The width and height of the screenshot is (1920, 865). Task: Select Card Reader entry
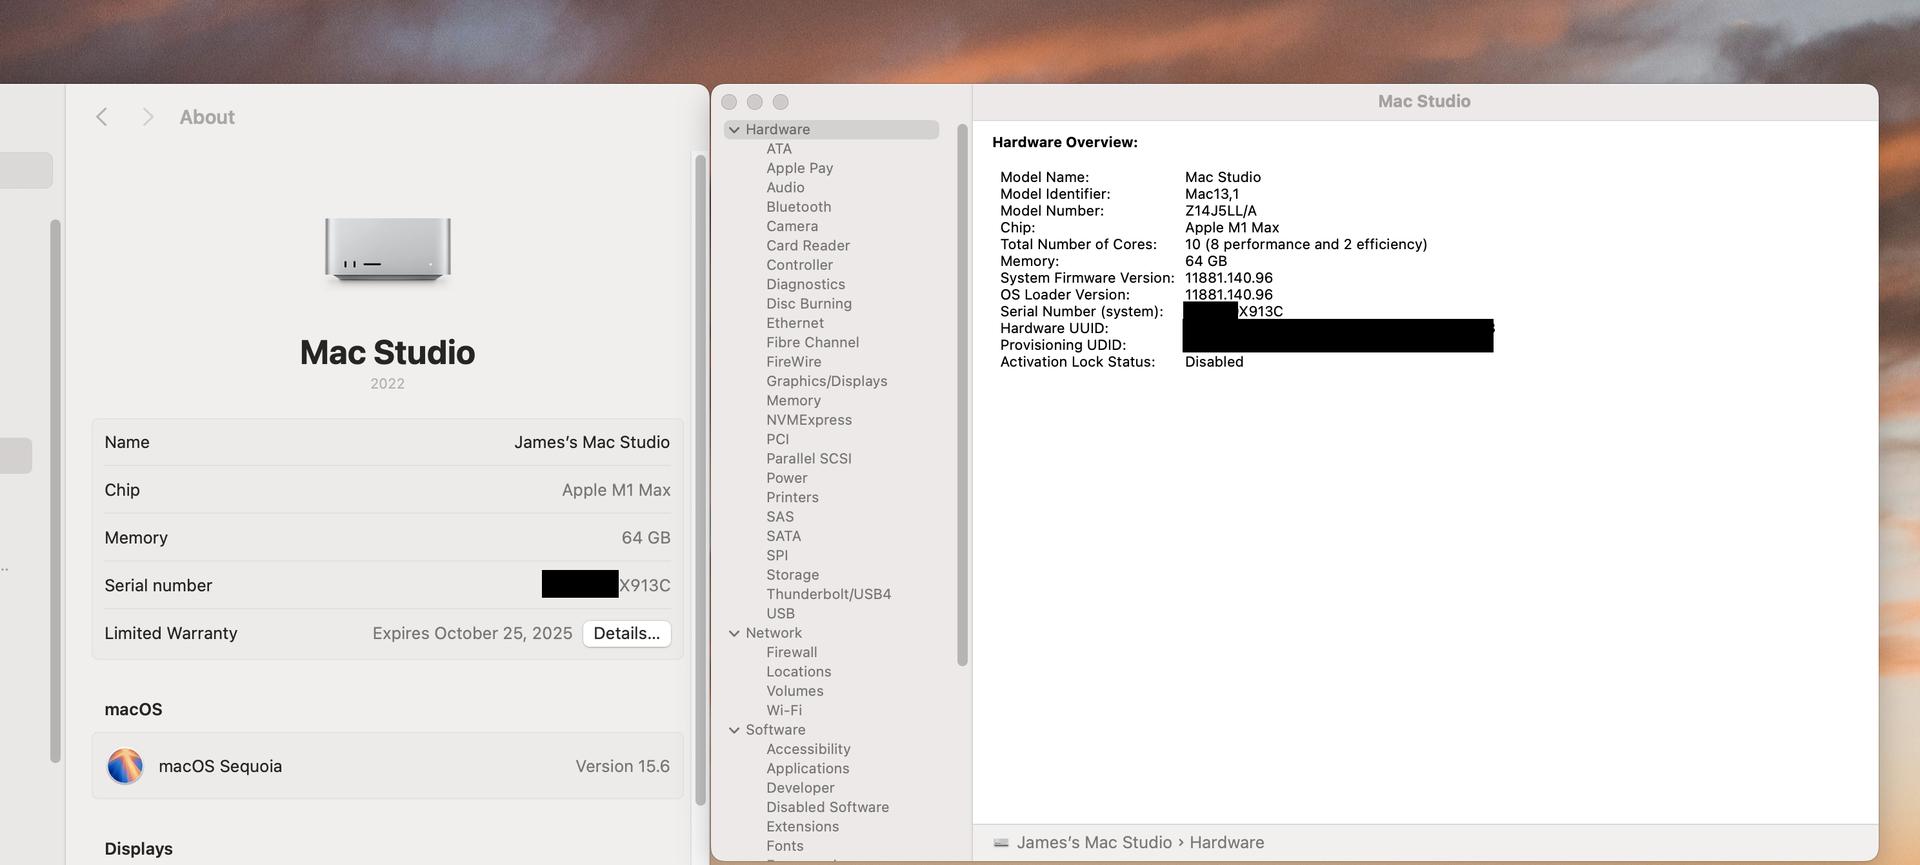(x=808, y=246)
